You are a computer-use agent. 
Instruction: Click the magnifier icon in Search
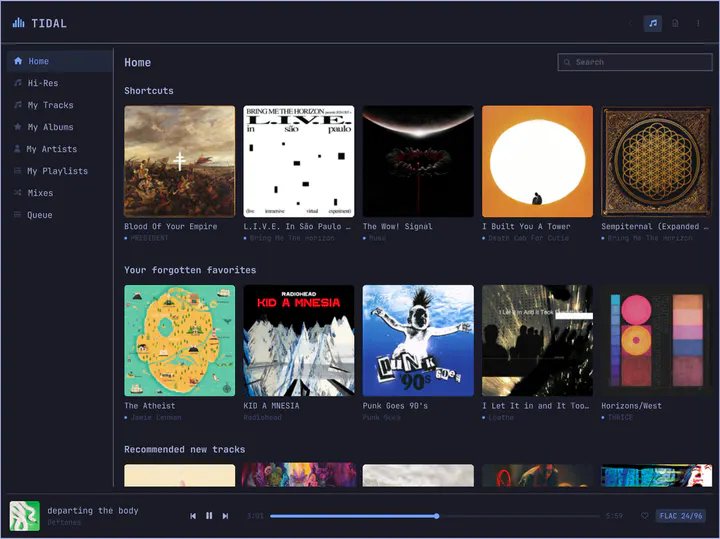(568, 62)
